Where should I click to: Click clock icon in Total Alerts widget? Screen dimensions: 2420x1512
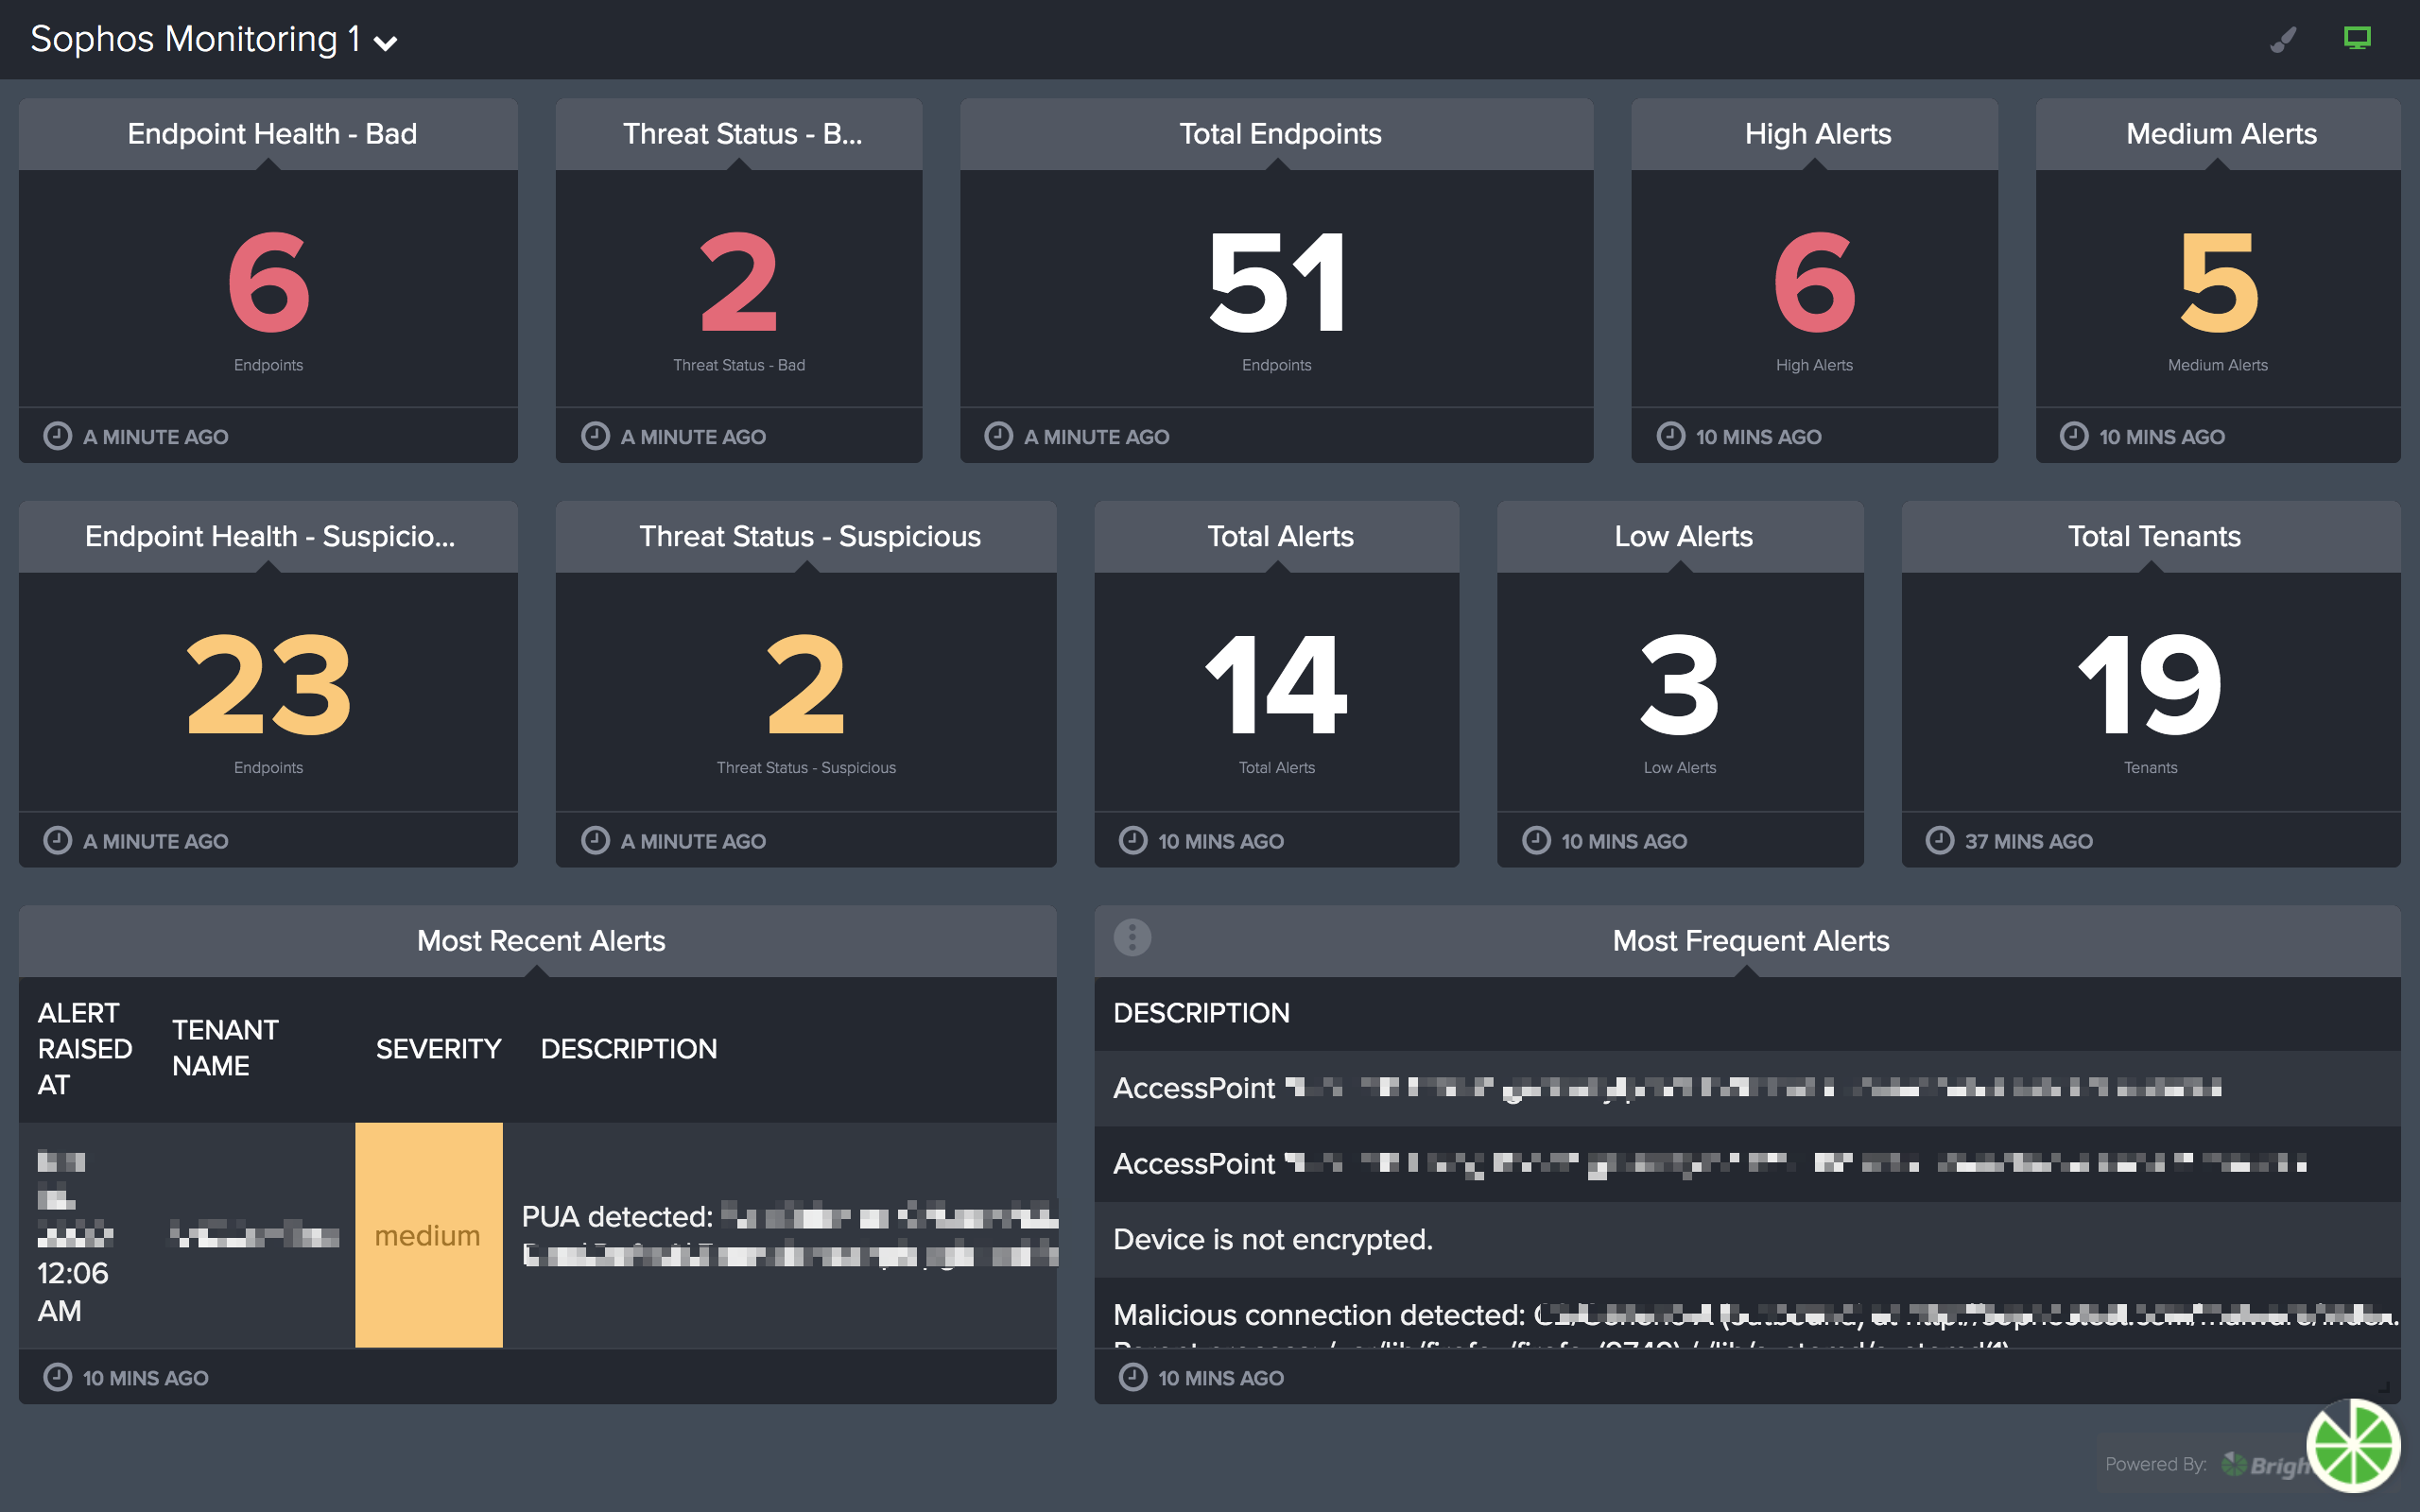[x=1132, y=840]
